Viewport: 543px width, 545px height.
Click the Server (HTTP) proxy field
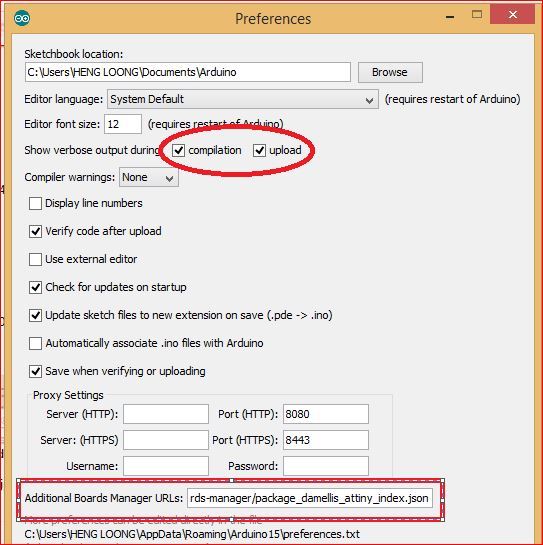[x=166, y=414]
